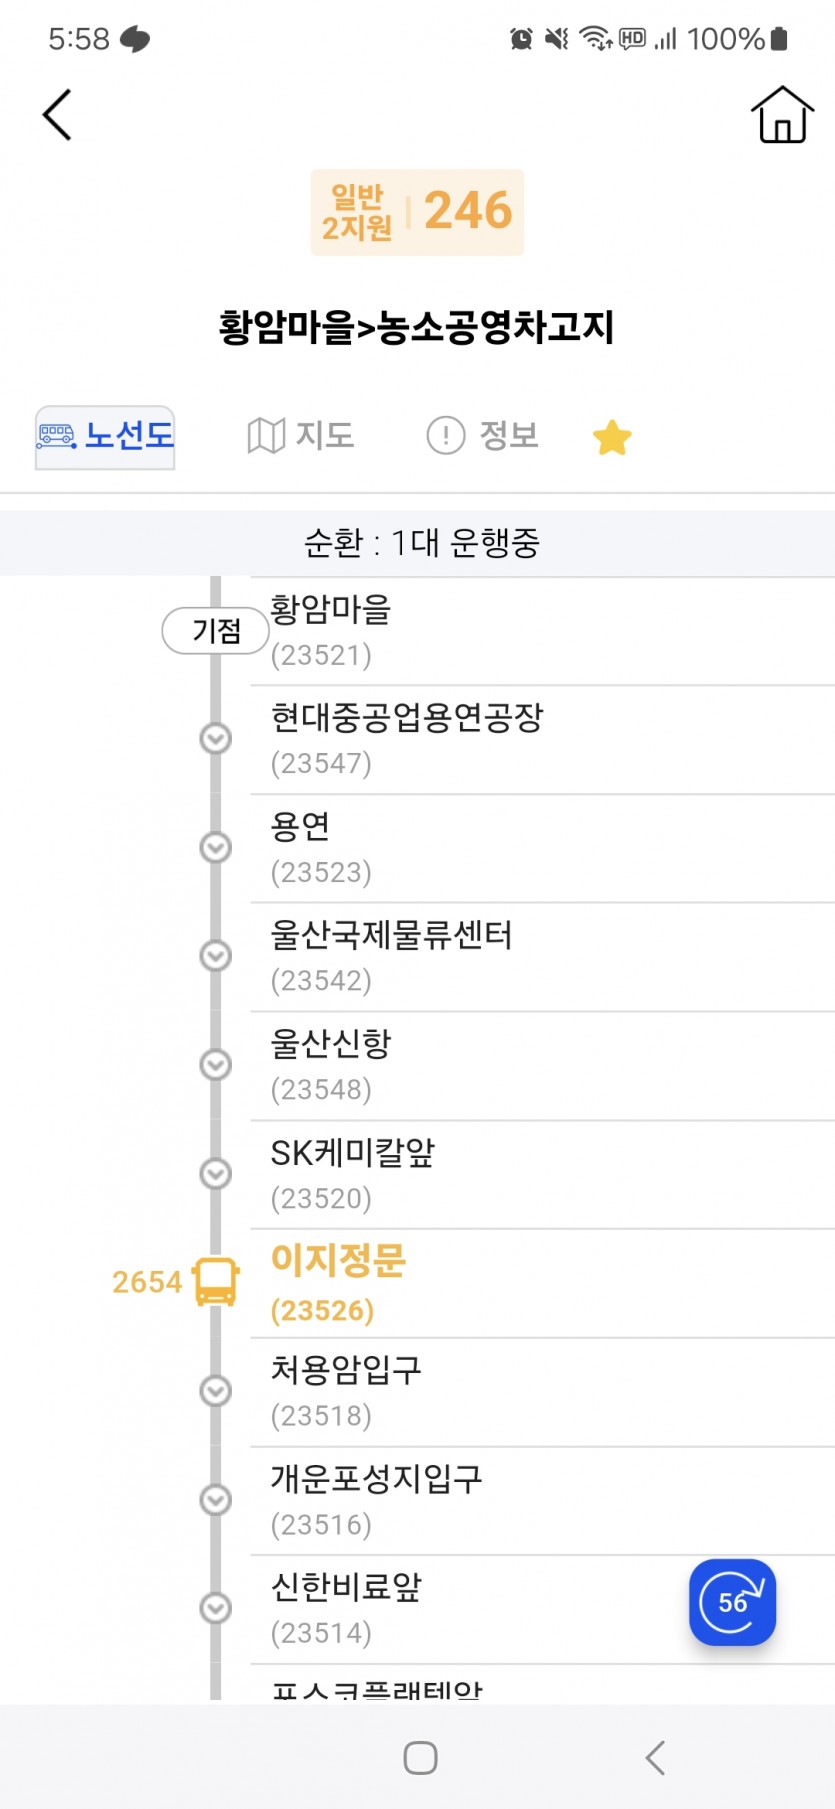Tap chevron next to 울산신항 stop
The image size is (835, 1809).
point(216,1065)
